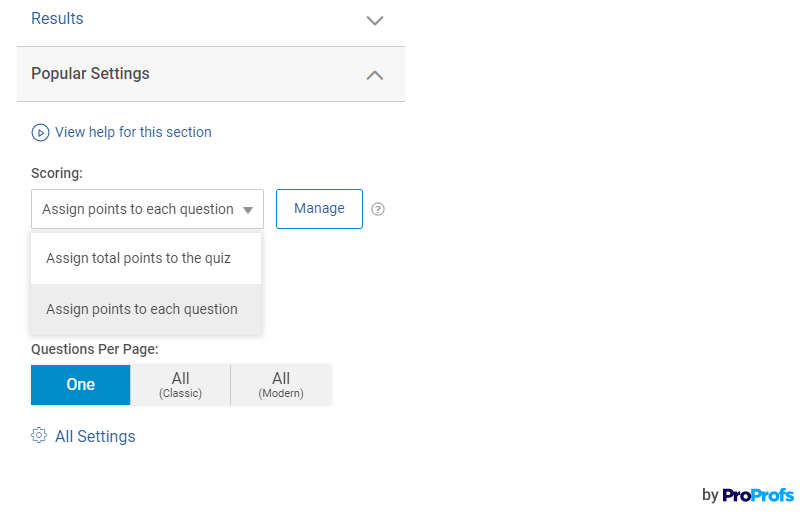
Task: Click the "Scoring:" field label
Action: click(x=57, y=173)
